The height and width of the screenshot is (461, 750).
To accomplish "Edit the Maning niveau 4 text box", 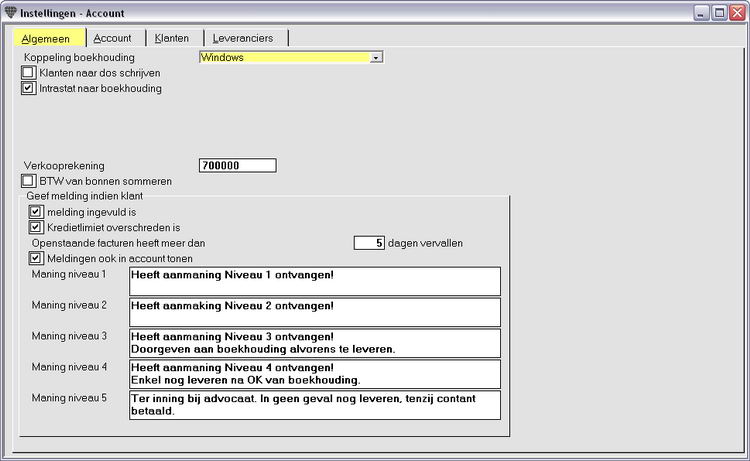I will click(x=315, y=374).
